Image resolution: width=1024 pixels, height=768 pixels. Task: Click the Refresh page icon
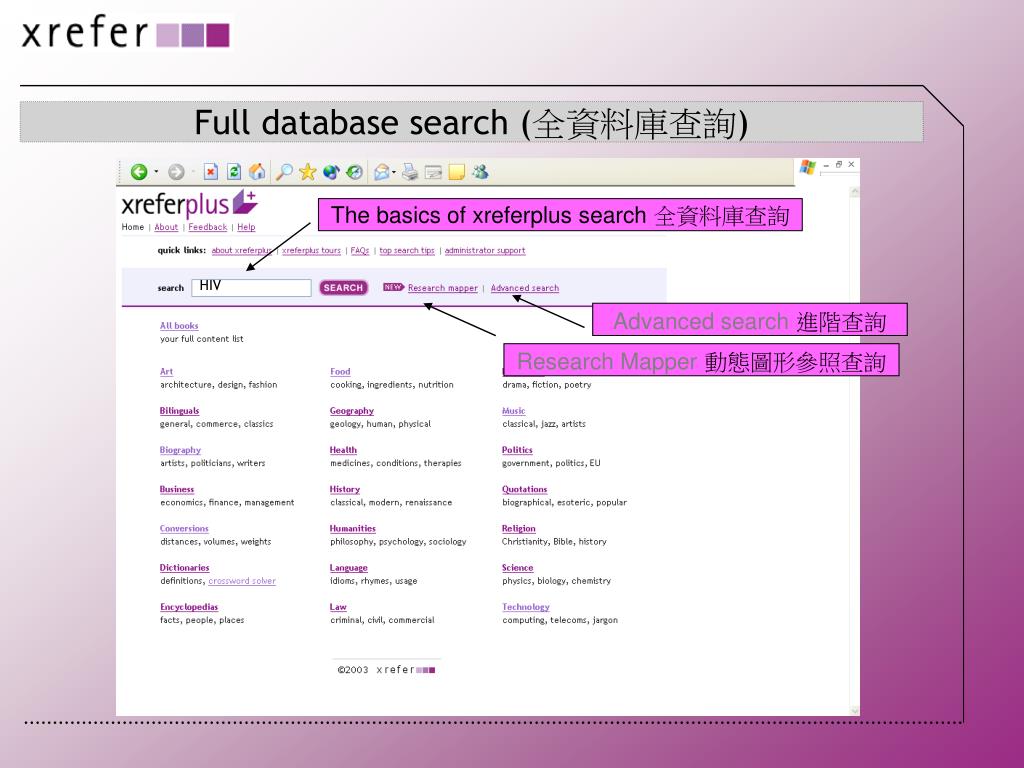point(234,172)
